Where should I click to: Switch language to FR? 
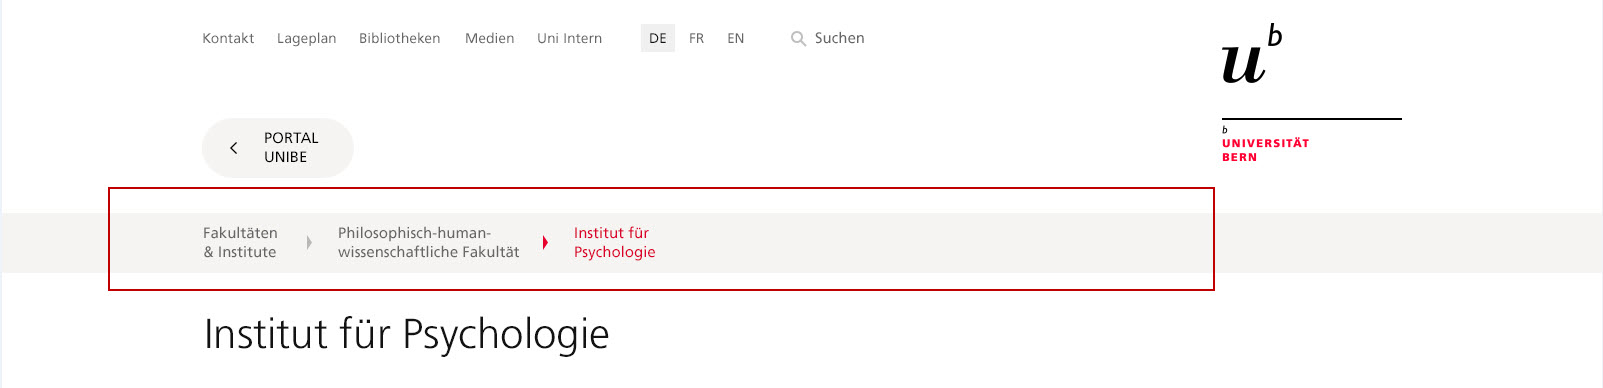tap(696, 38)
